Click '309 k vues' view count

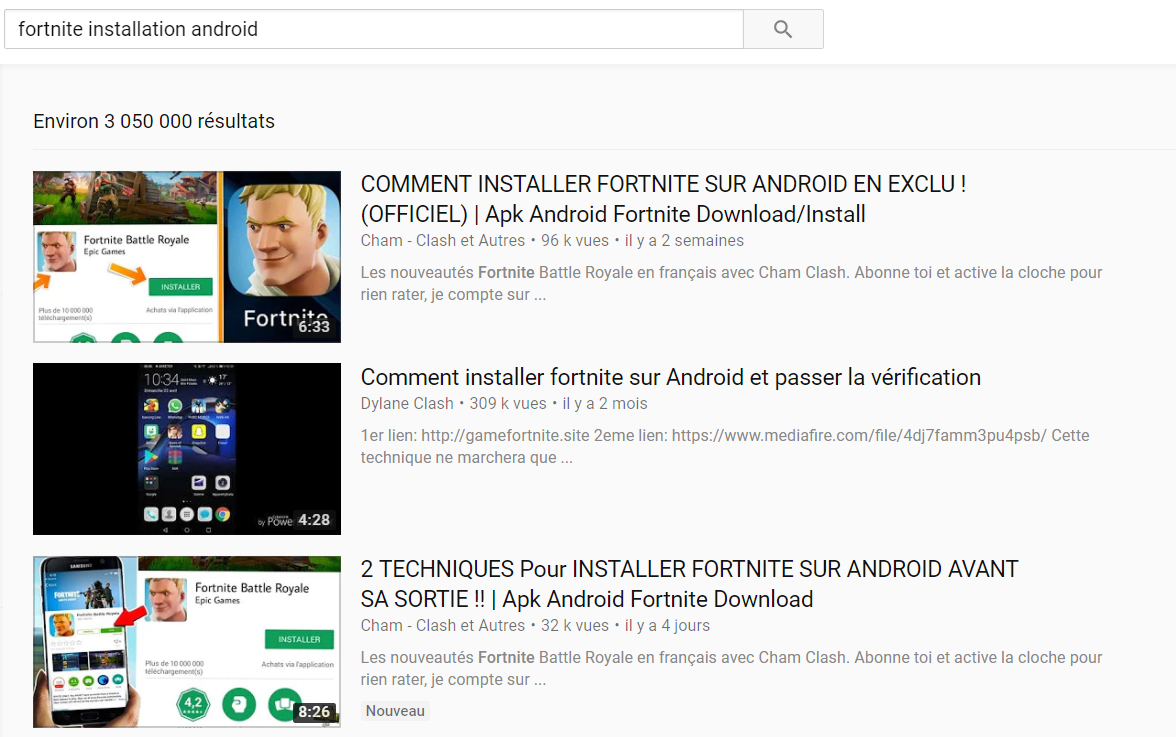tap(508, 403)
